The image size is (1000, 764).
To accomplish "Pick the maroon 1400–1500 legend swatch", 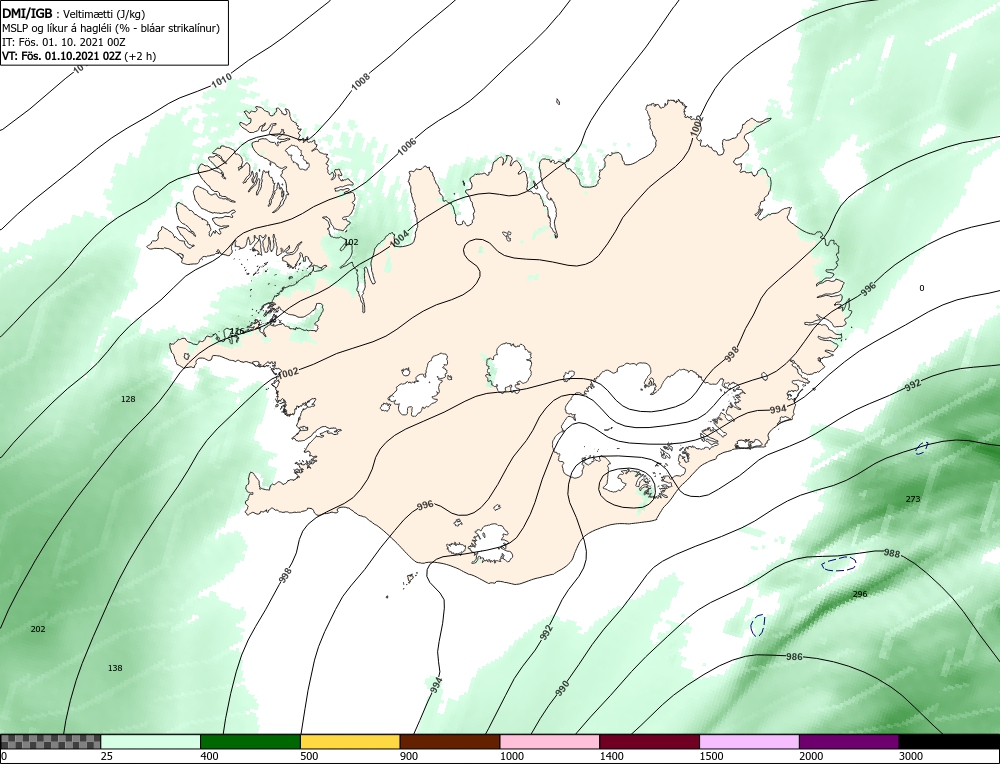I will 649,741.
